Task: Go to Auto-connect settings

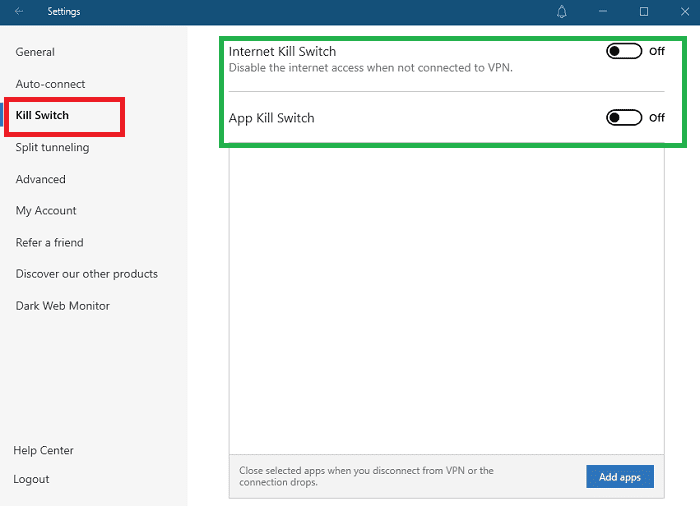Action: click(x=50, y=84)
